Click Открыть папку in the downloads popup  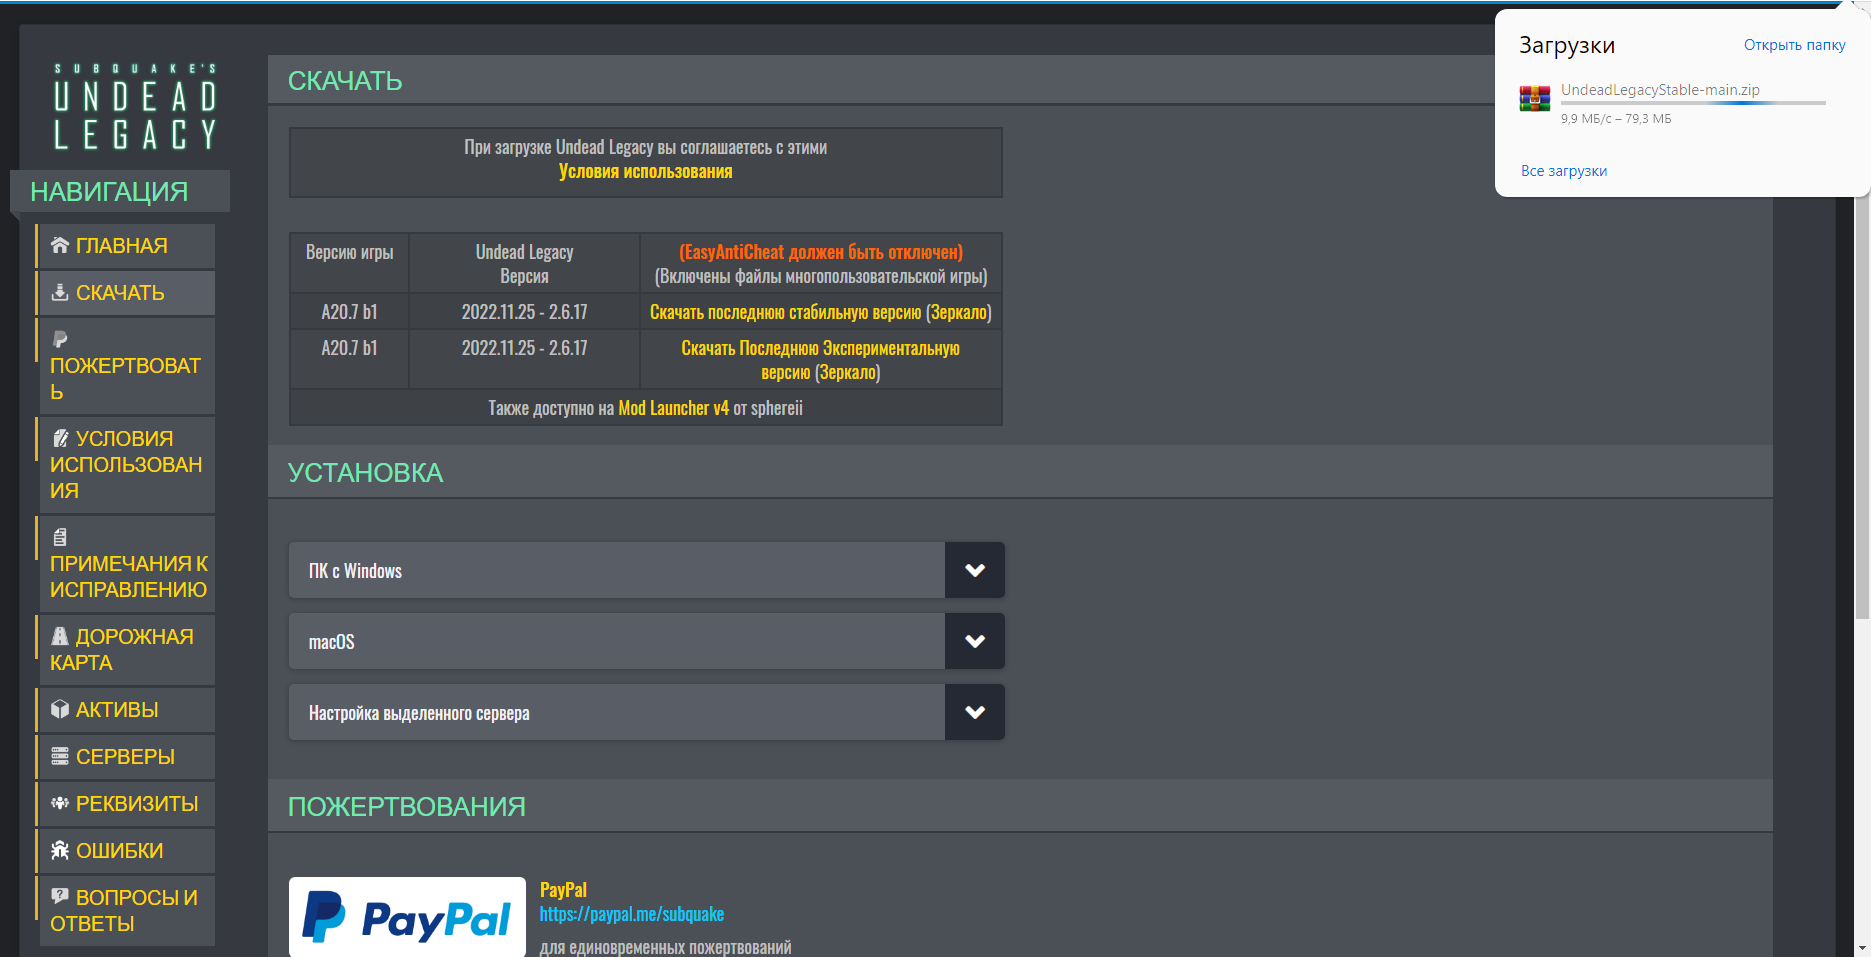point(1795,45)
